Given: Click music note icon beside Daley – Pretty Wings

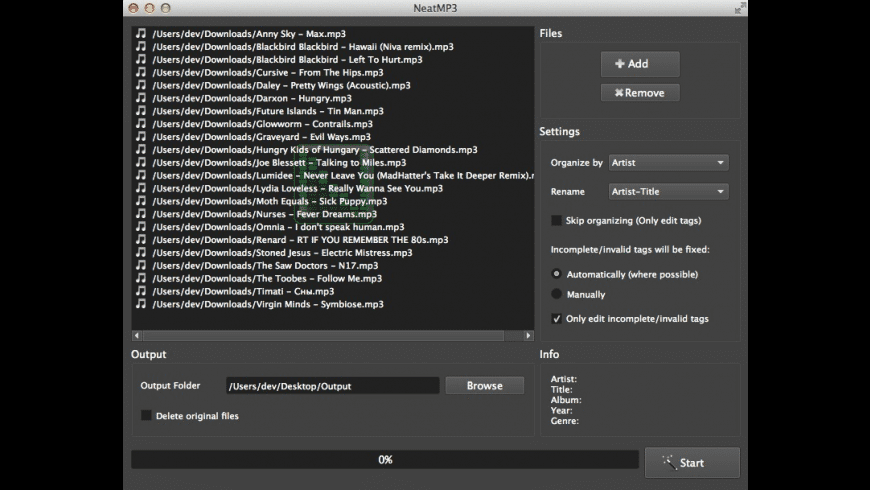Looking at the screenshot, I should 141,84.
